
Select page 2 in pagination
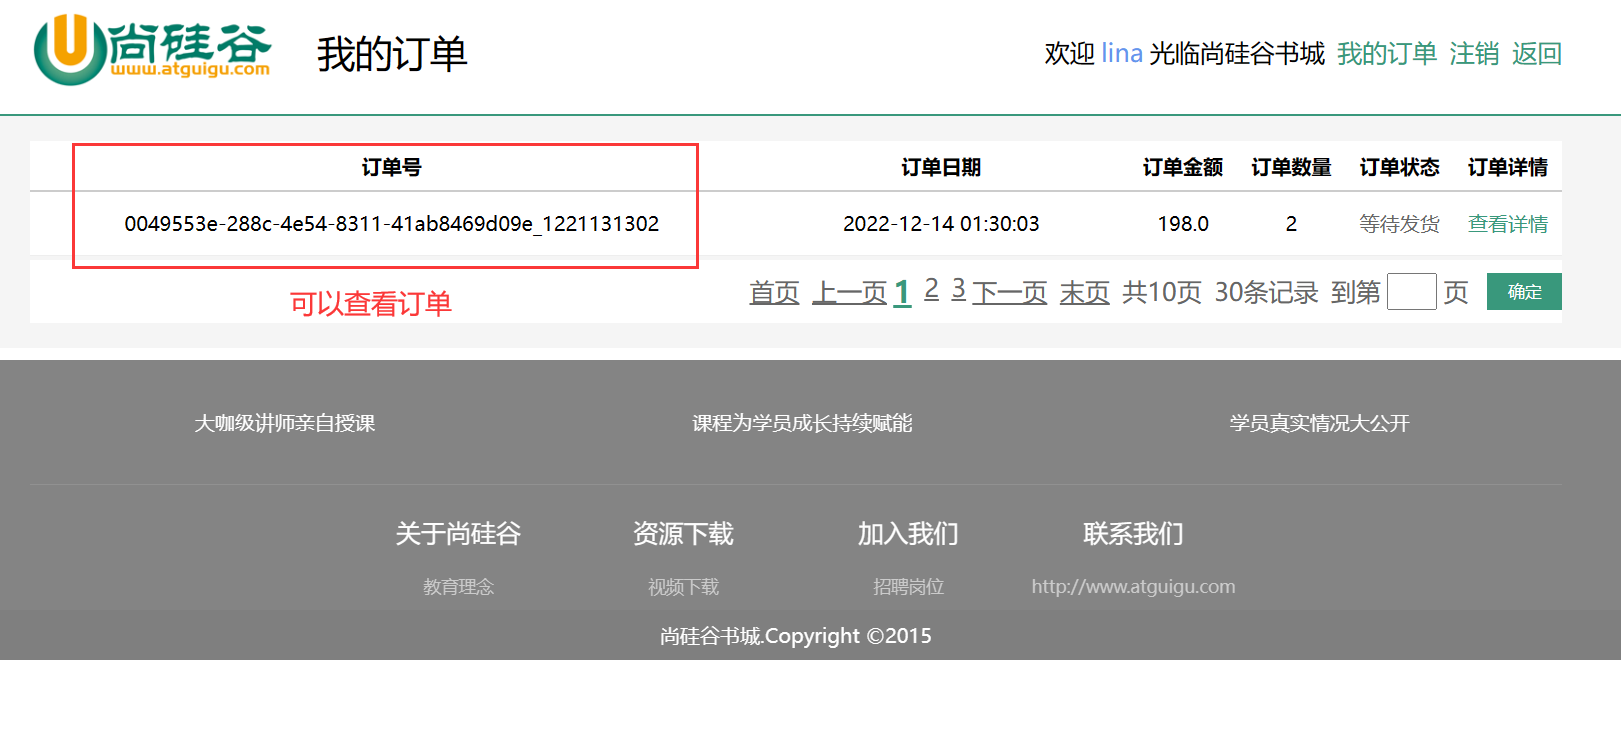pos(931,289)
